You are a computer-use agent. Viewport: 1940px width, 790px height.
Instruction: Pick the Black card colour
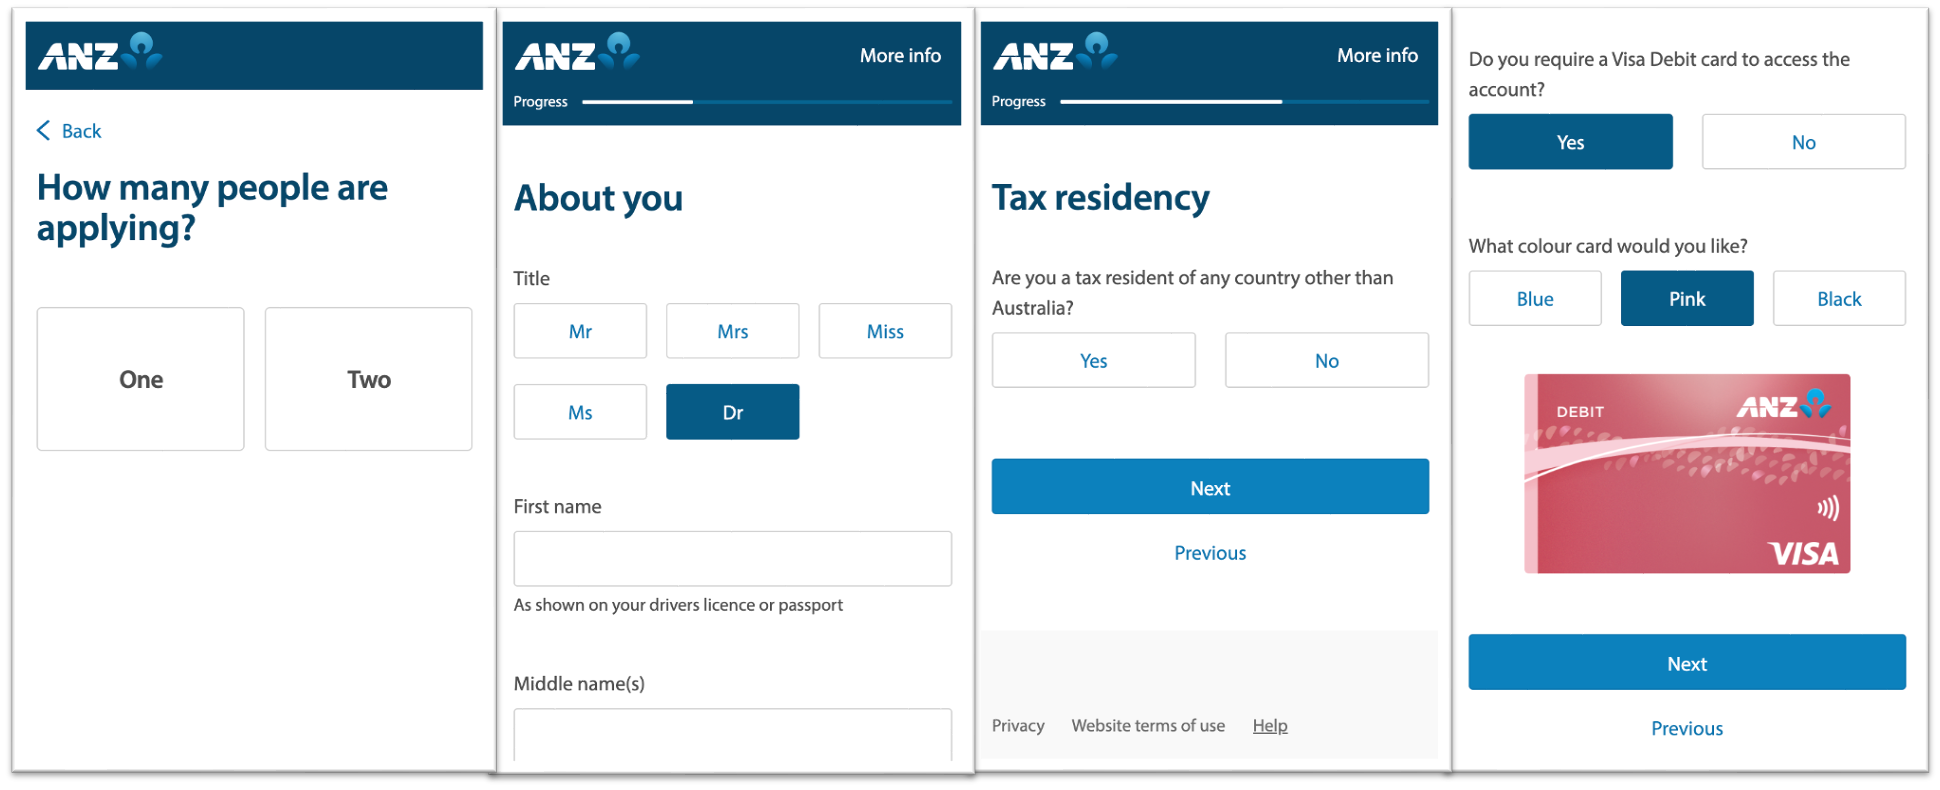(x=1838, y=299)
